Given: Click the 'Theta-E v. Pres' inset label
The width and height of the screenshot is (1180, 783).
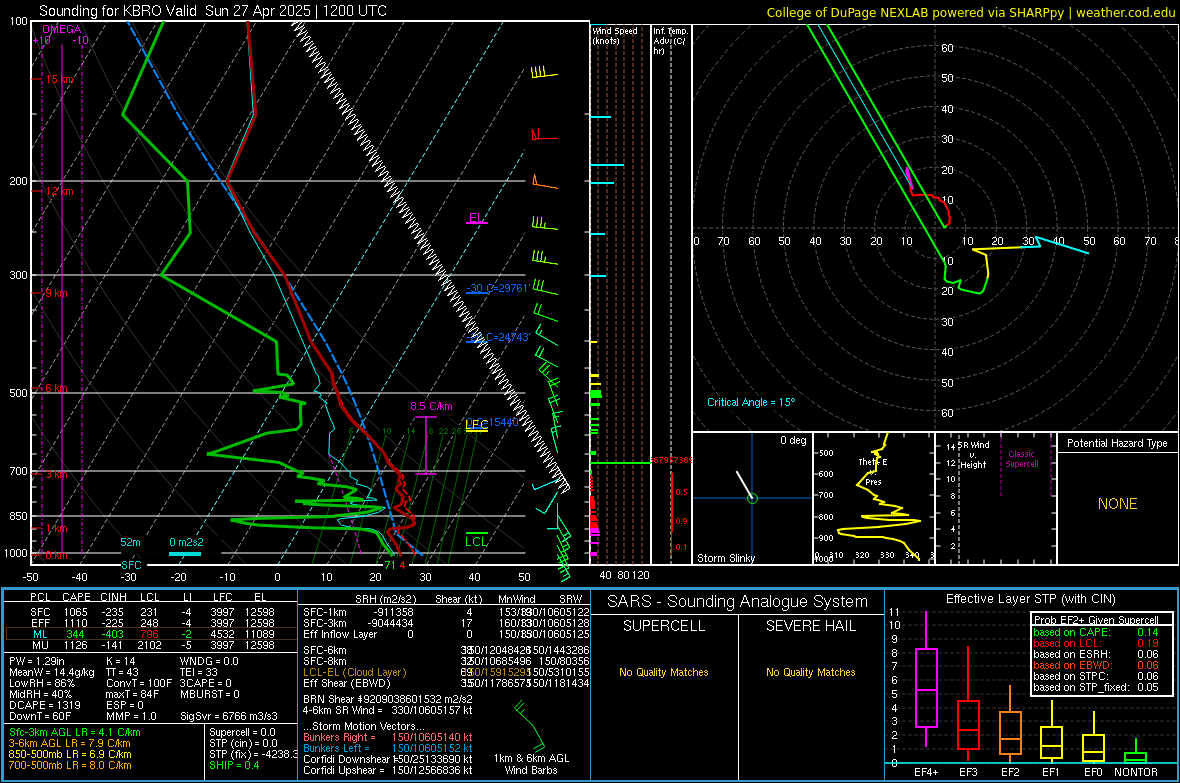Looking at the screenshot, I should [x=873, y=471].
